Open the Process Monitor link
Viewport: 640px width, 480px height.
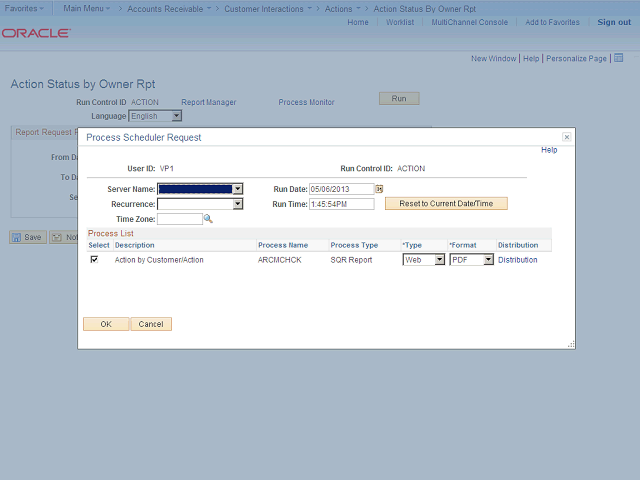(x=306, y=102)
